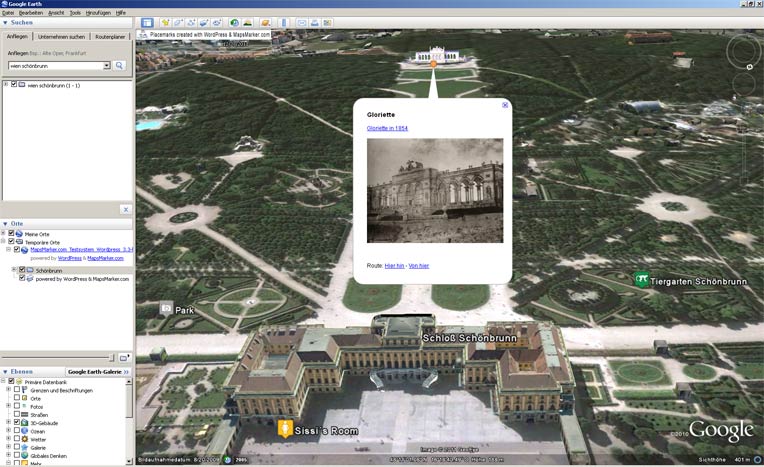764x467 pixels.
Task: Click the search magnifier button
Action: (119, 65)
